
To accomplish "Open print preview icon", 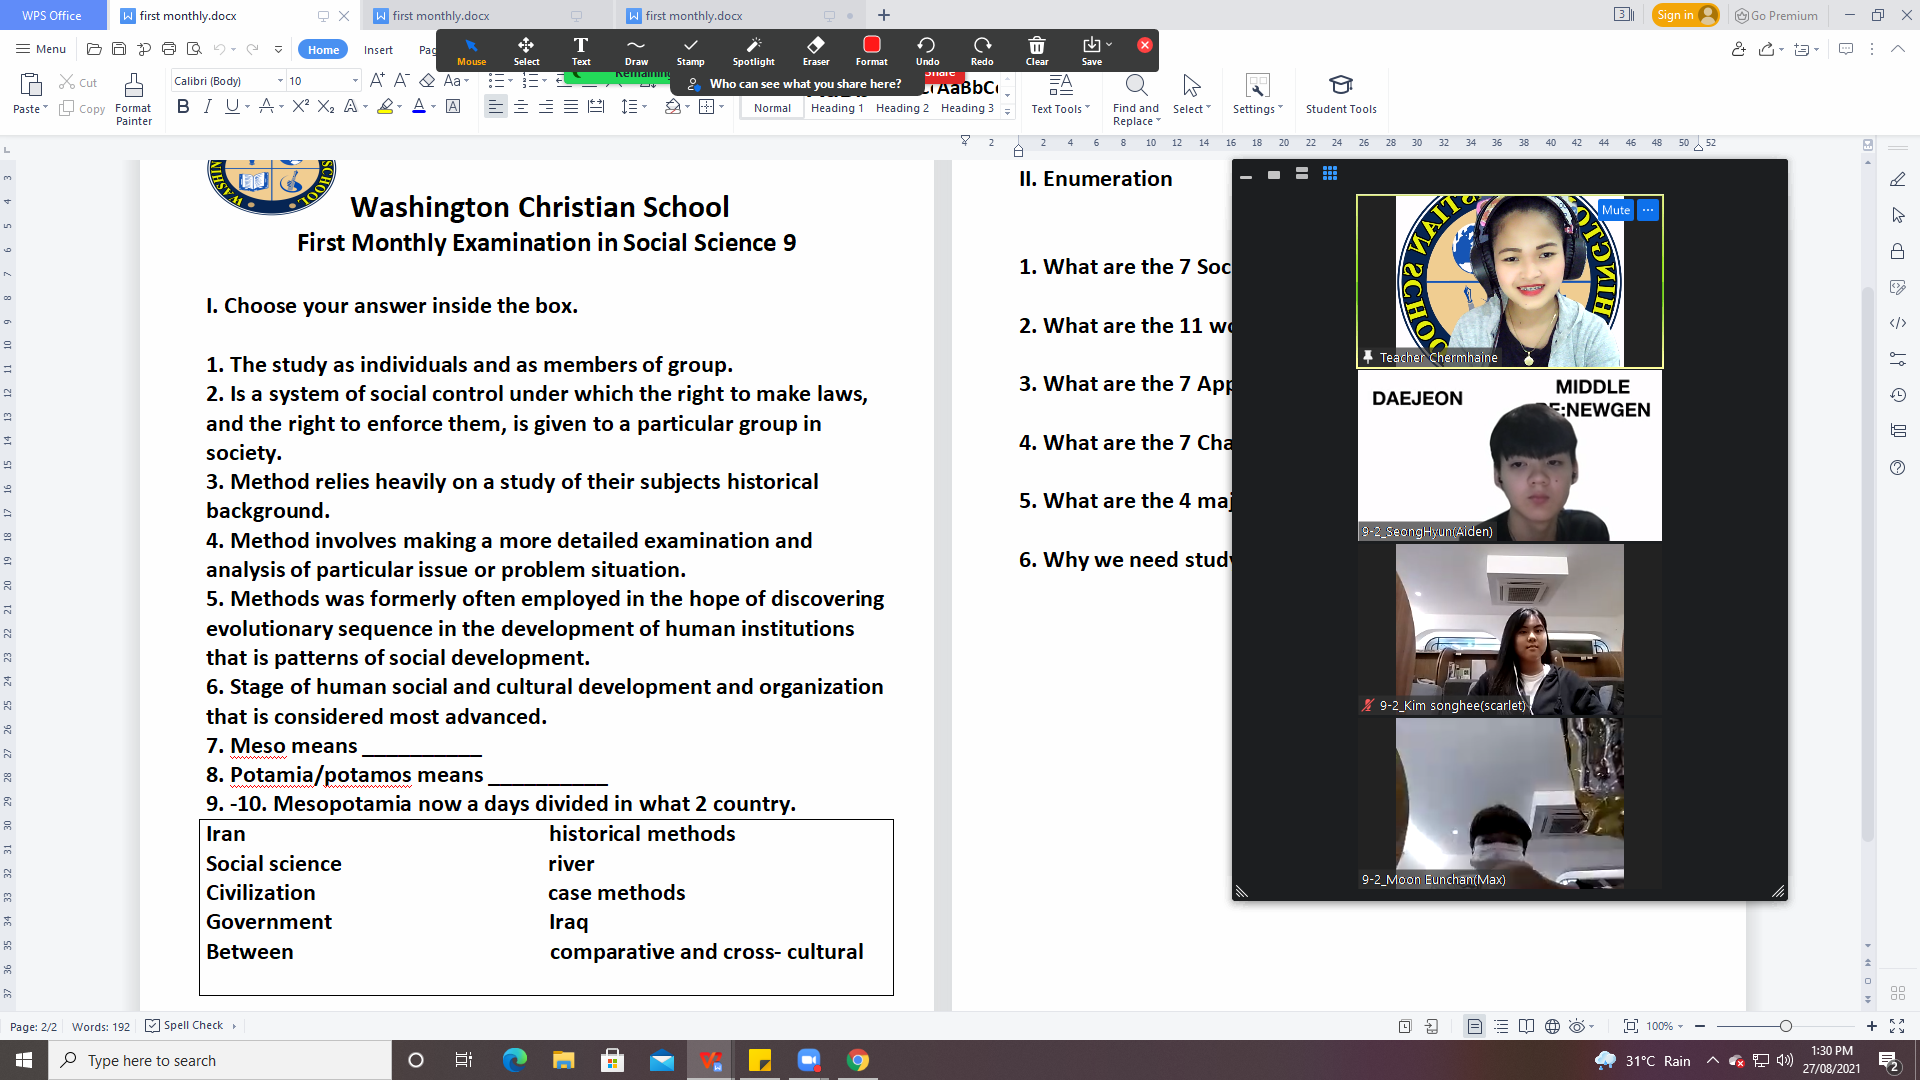I will pos(194,49).
